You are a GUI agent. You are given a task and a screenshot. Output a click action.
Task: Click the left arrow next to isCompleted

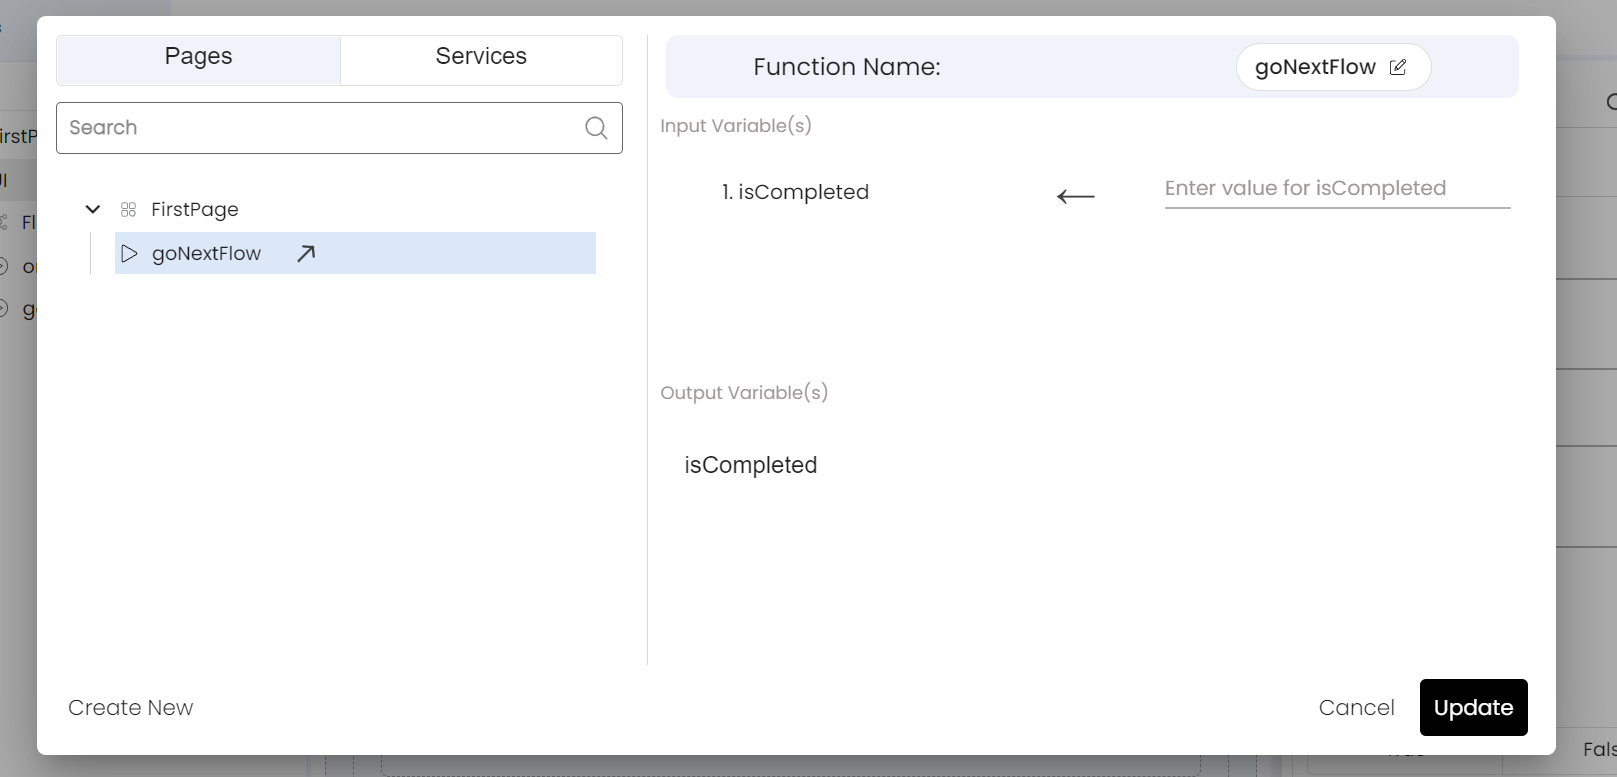pyautogui.click(x=1076, y=196)
